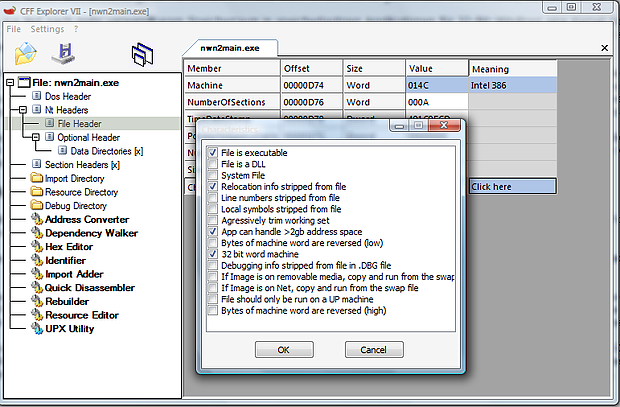Select the nwn2main.exe tab
Image resolution: width=620 pixels, height=407 pixels.
[230, 47]
